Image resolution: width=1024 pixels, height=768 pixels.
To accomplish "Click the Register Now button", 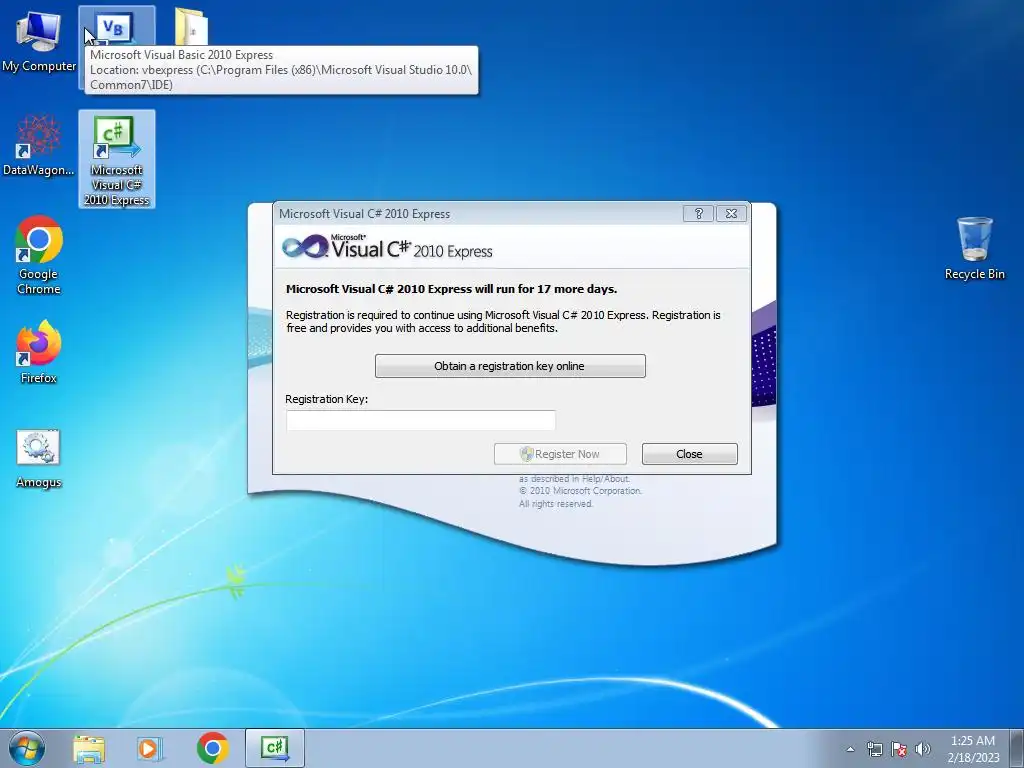I will pyautogui.click(x=560, y=454).
